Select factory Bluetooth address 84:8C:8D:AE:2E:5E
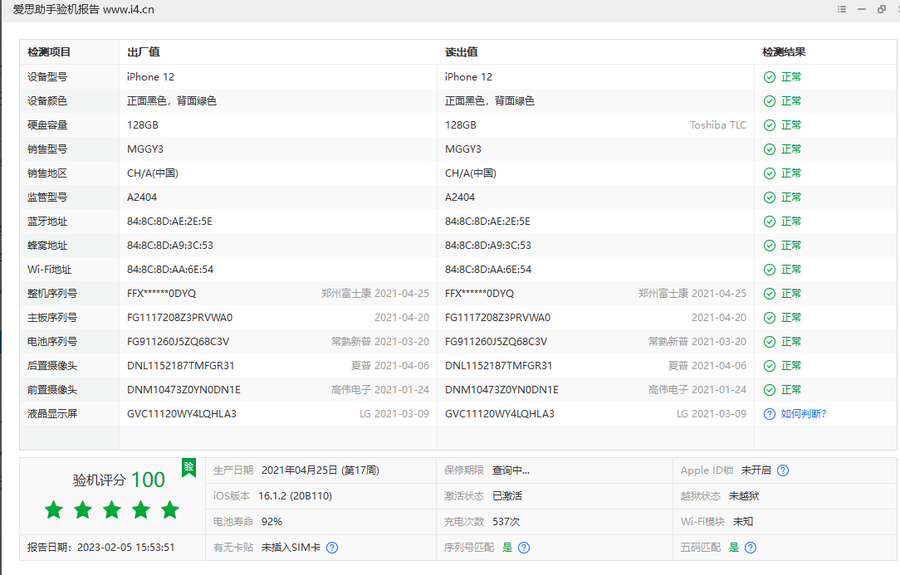 [x=170, y=222]
